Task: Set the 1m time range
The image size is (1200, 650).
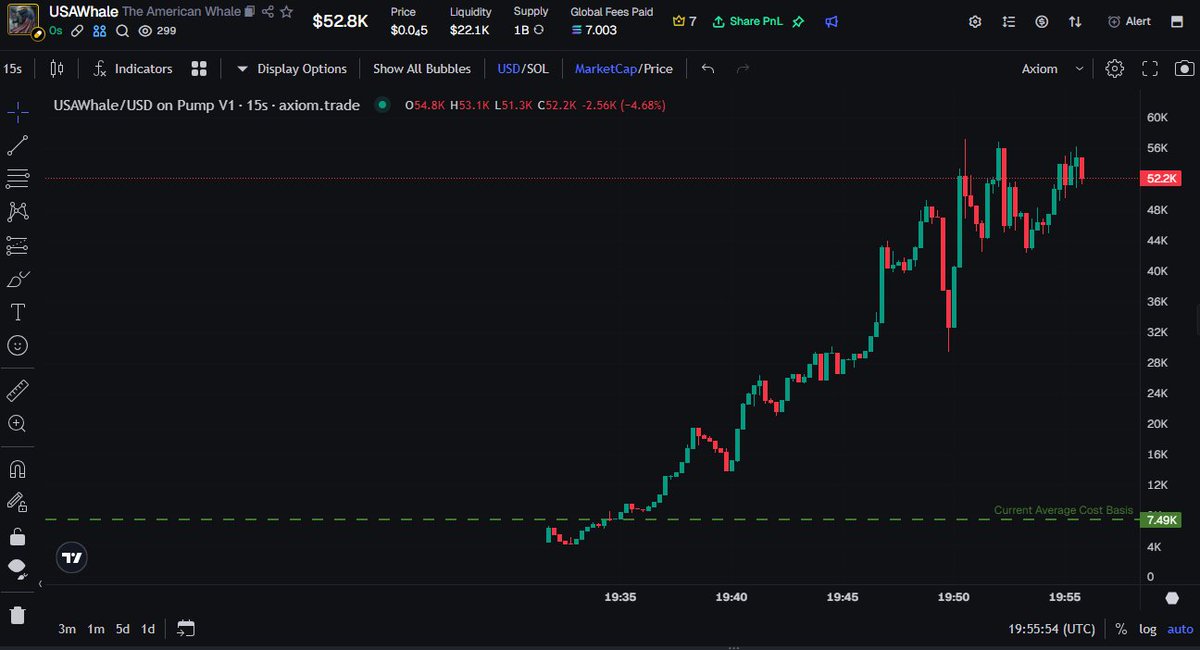Action: point(96,629)
